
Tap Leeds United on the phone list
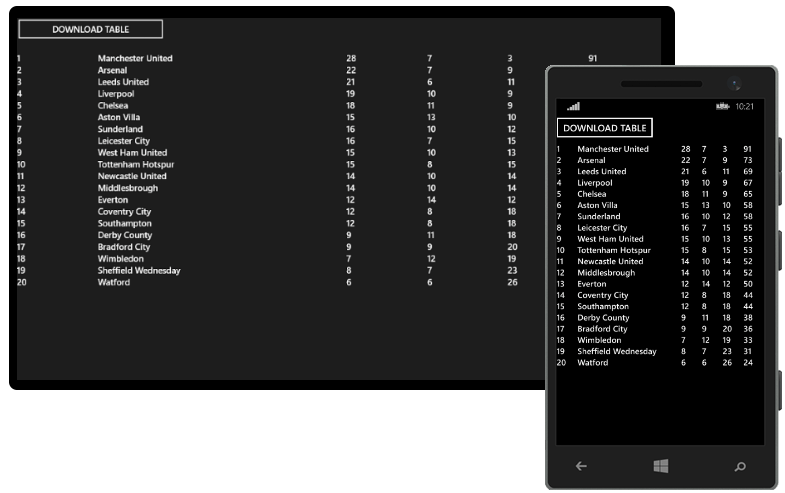602,171
